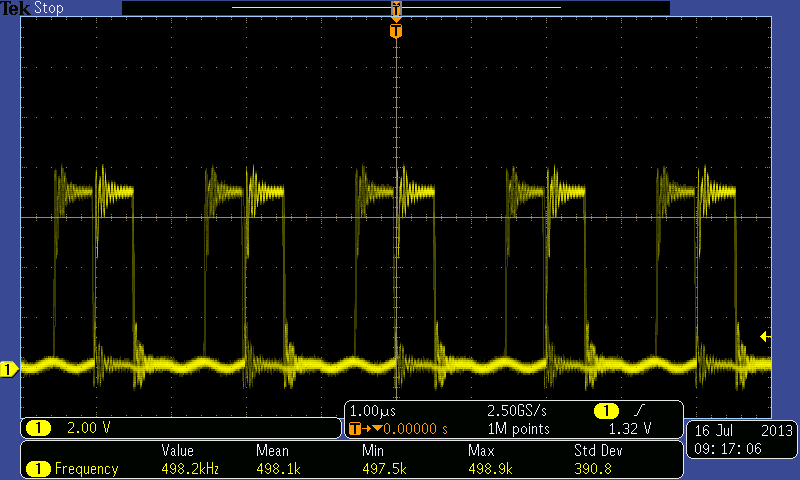The height and width of the screenshot is (480, 800).
Task: Click the Min value 497.5k
Action: pos(384,468)
